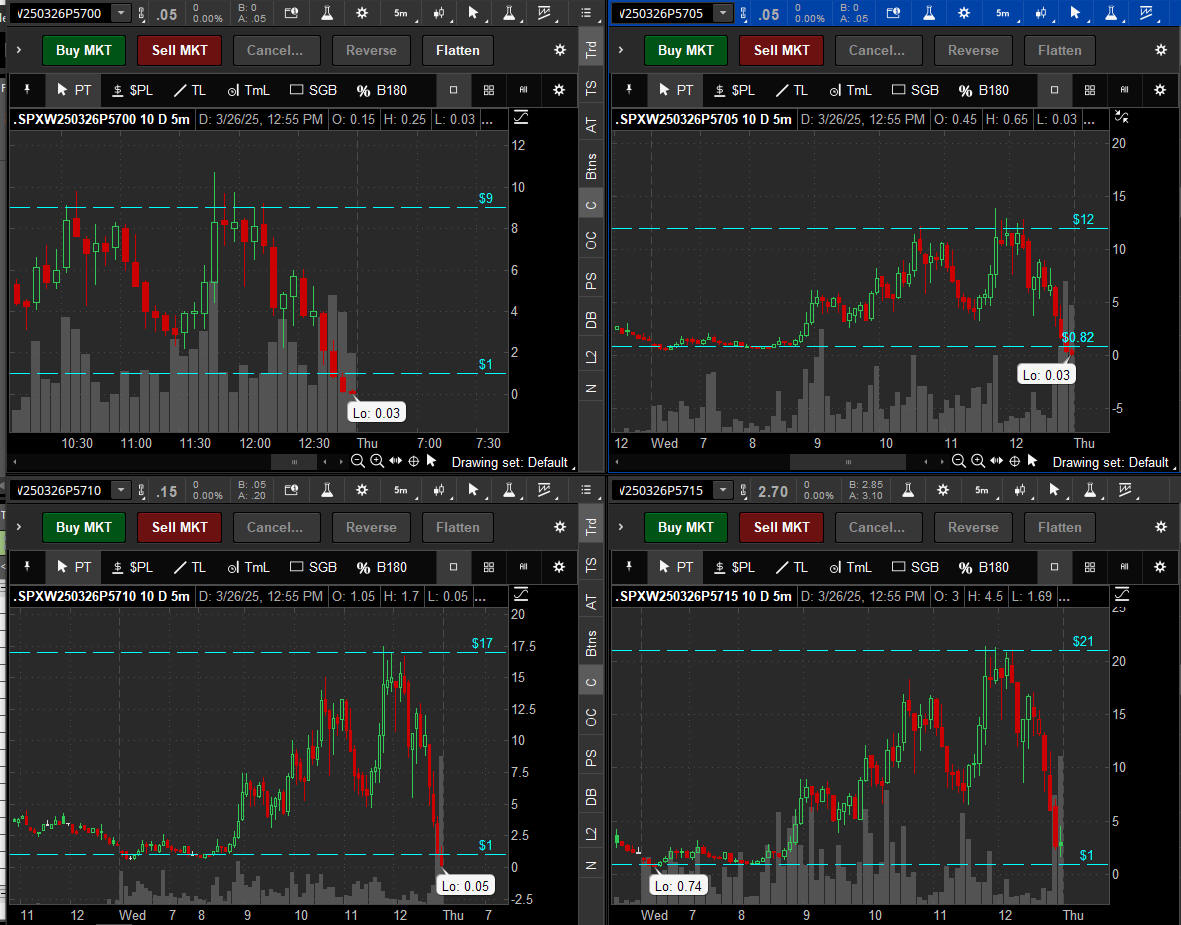Image resolution: width=1181 pixels, height=925 pixels.
Task: Click the horizontal scrollbar thumb under the P5705 chart
Action: (847, 462)
